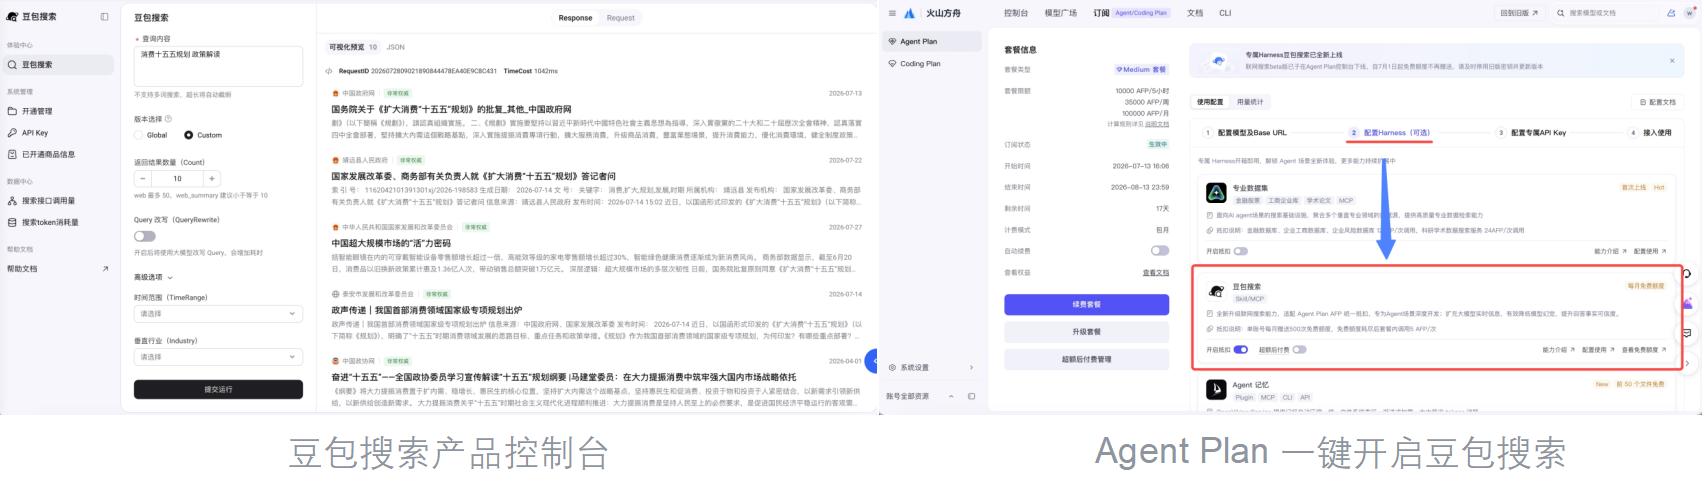
Task: Click the 超额后付费管理 button
Action: (1086, 359)
